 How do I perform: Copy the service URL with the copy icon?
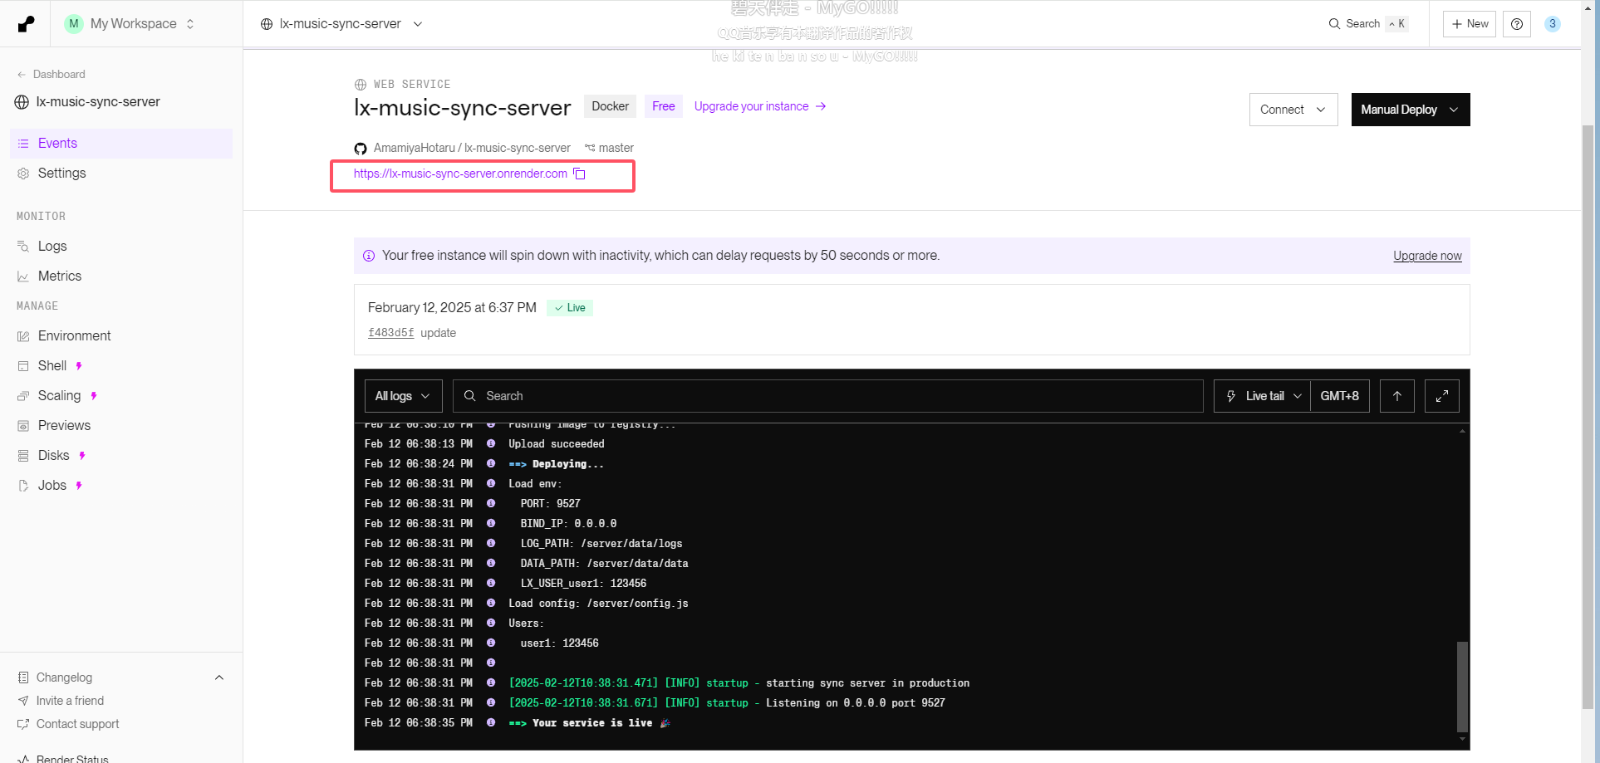click(x=579, y=174)
